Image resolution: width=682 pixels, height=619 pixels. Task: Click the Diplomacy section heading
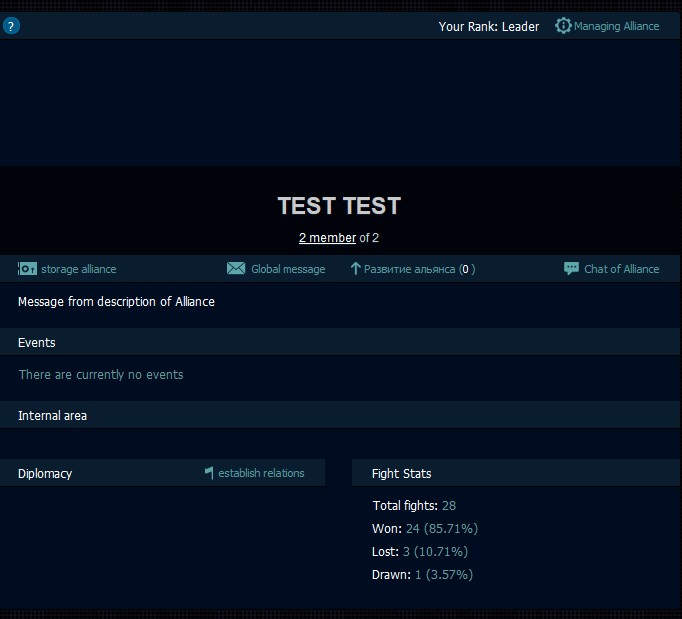tap(45, 474)
